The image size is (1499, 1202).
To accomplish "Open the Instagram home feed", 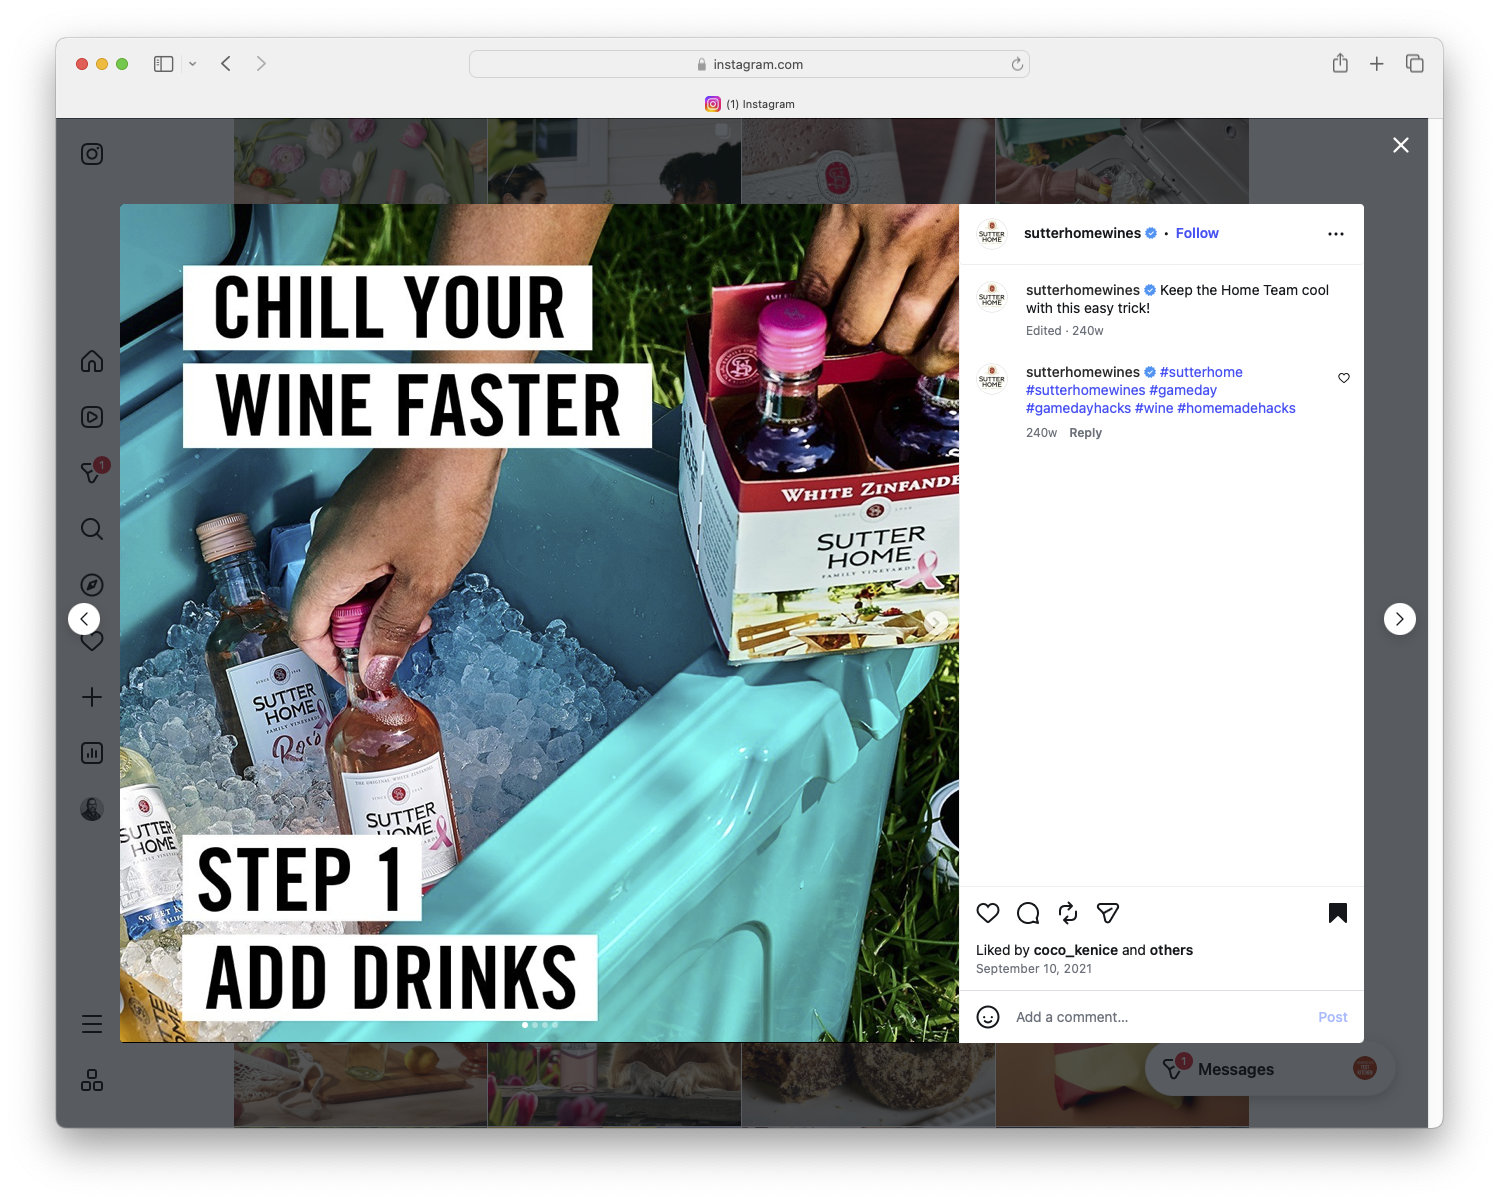I will click(91, 361).
